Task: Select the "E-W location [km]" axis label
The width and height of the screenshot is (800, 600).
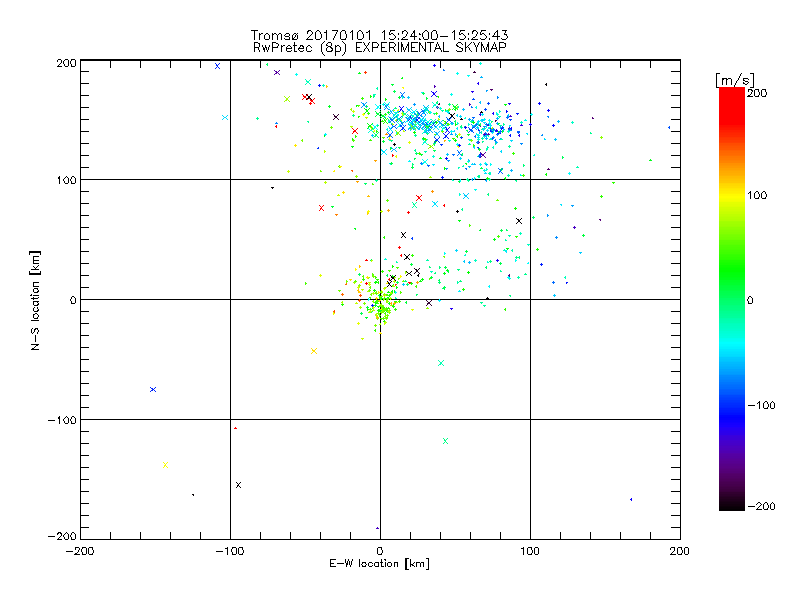Action: point(379,564)
